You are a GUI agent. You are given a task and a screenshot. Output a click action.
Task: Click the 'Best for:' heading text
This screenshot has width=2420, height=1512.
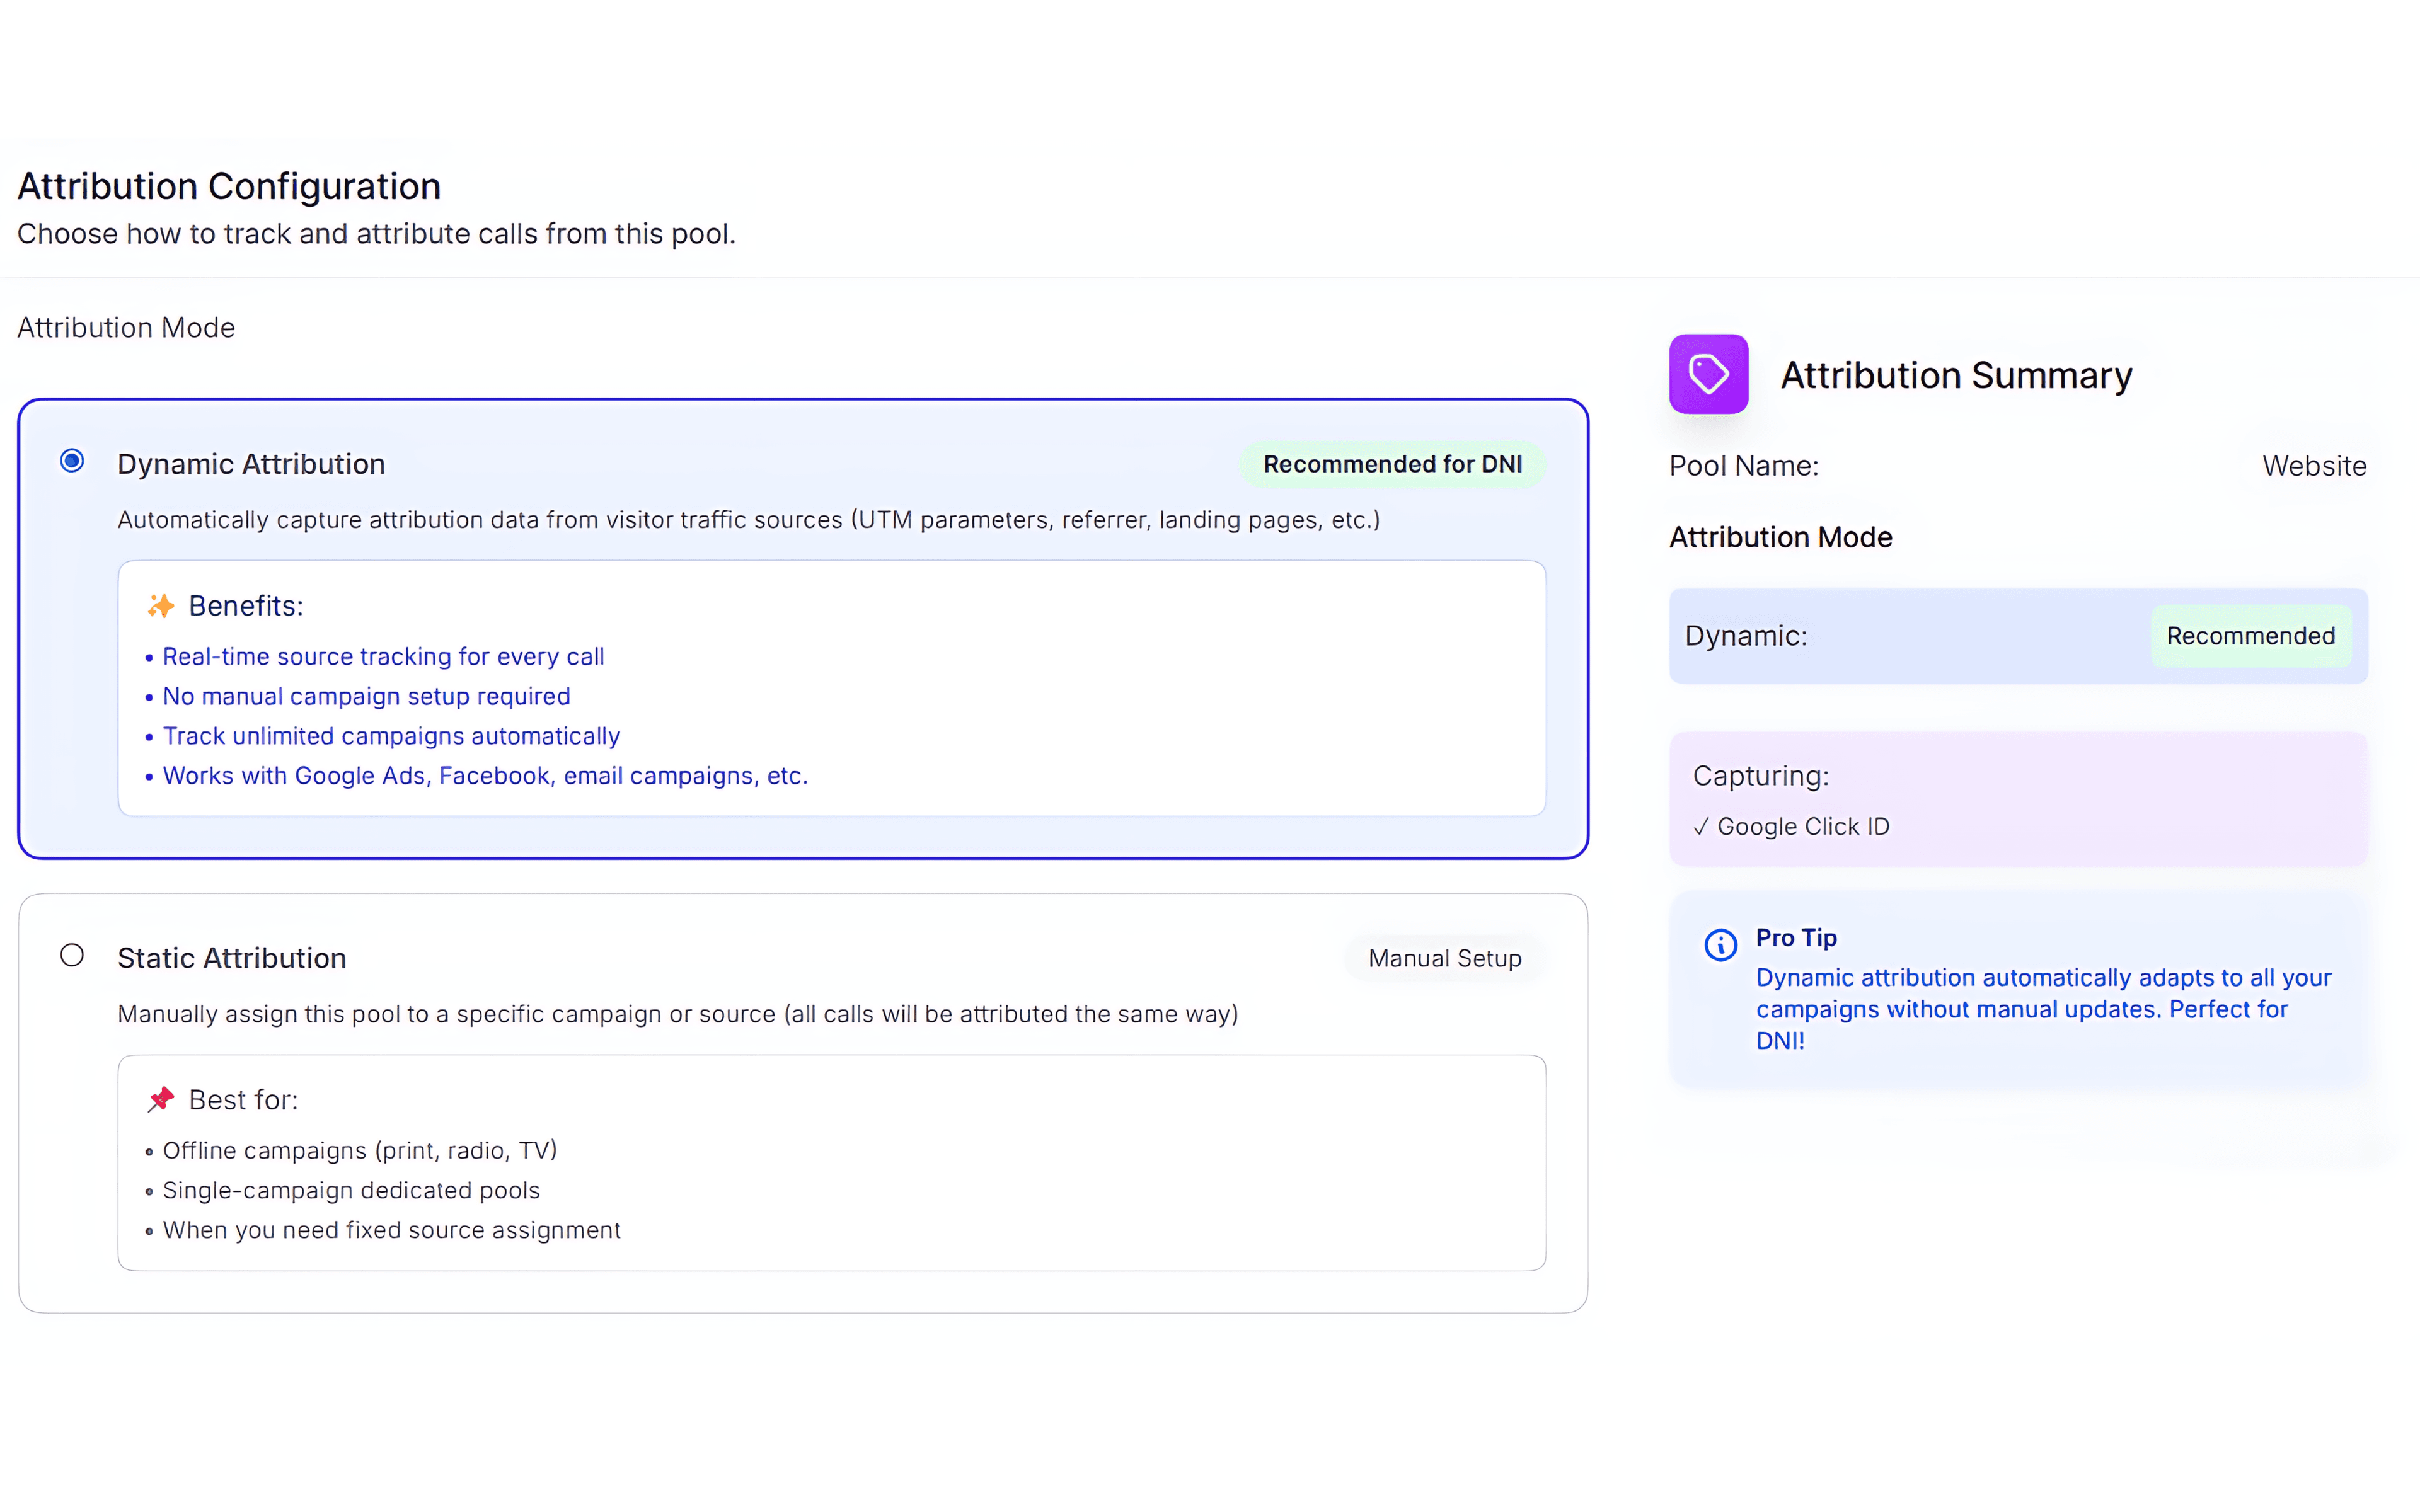click(243, 1100)
